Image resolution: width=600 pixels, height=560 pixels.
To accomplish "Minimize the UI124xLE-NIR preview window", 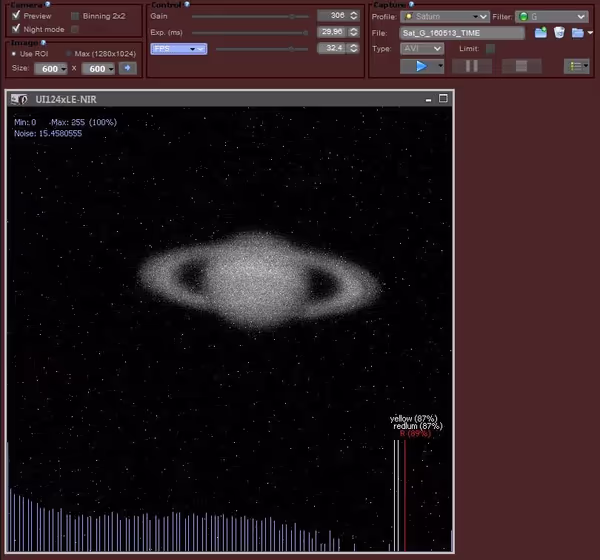I will [x=428, y=100].
